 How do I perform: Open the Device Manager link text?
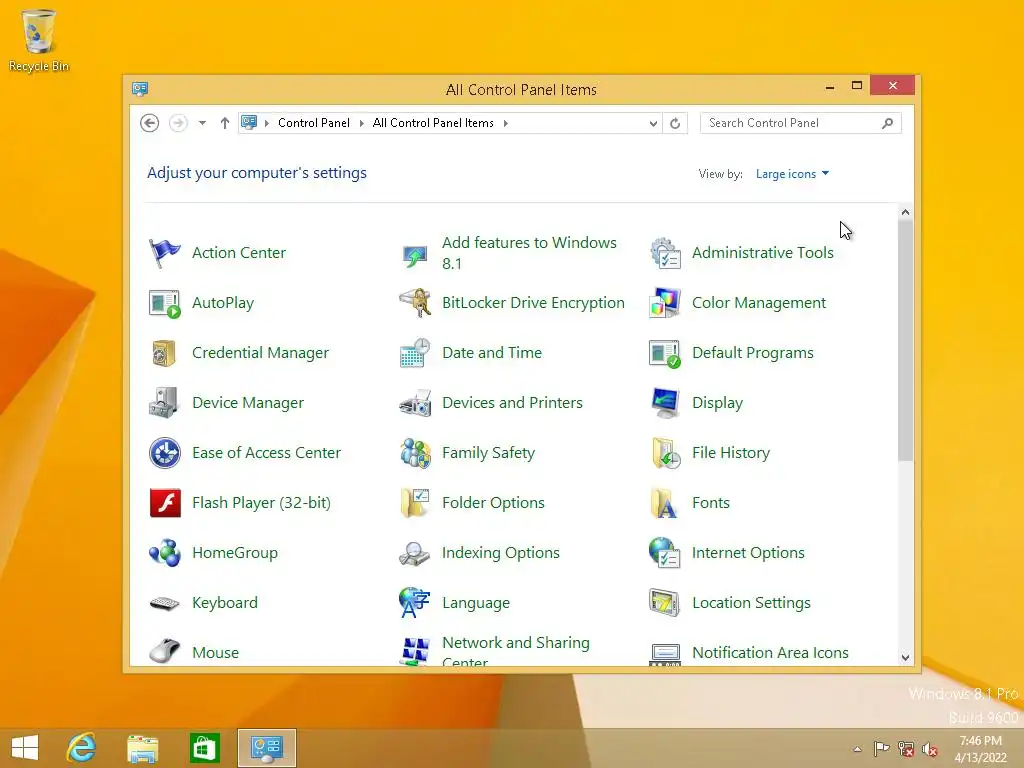(x=248, y=403)
